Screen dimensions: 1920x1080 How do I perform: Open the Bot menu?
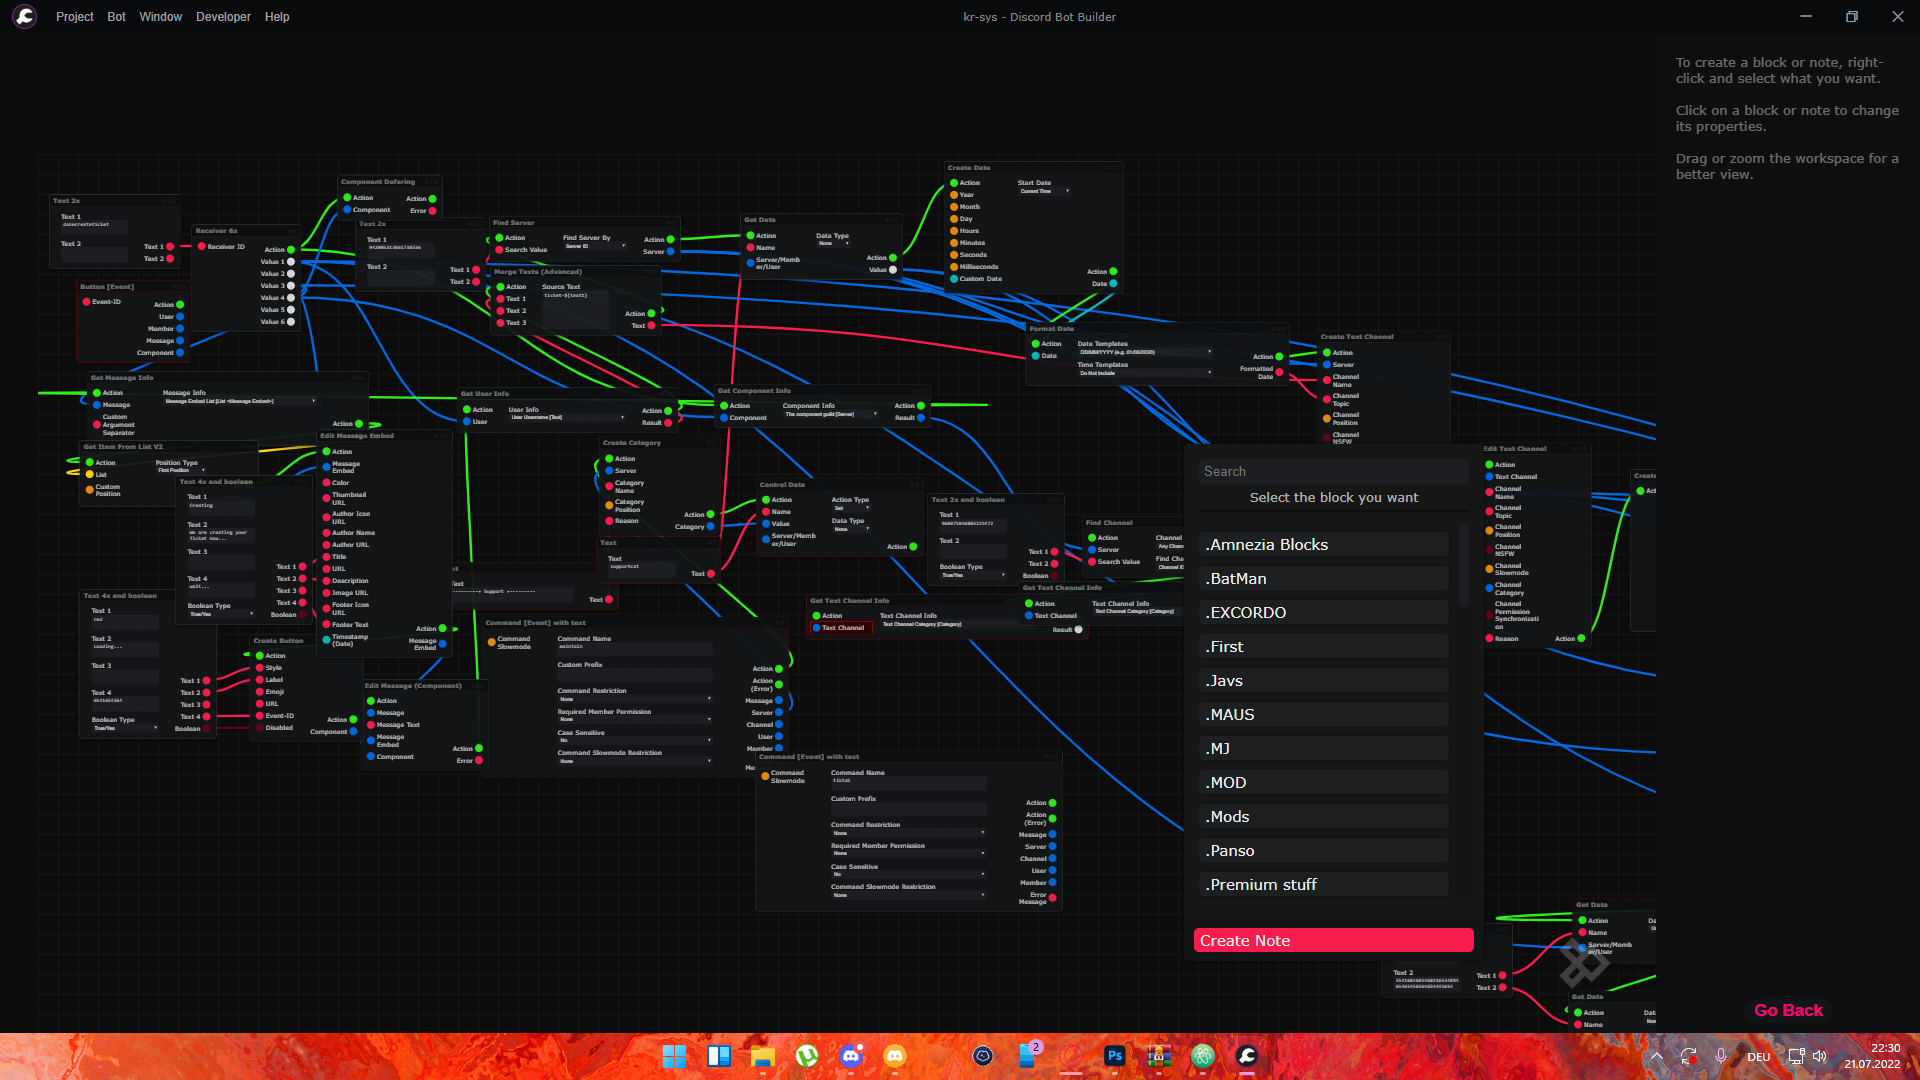tap(116, 17)
